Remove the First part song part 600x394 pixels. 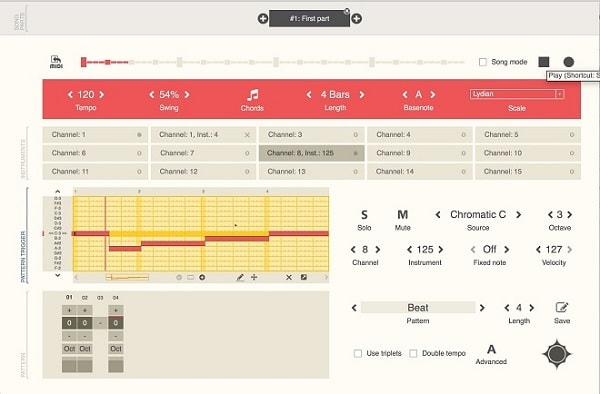(x=347, y=11)
